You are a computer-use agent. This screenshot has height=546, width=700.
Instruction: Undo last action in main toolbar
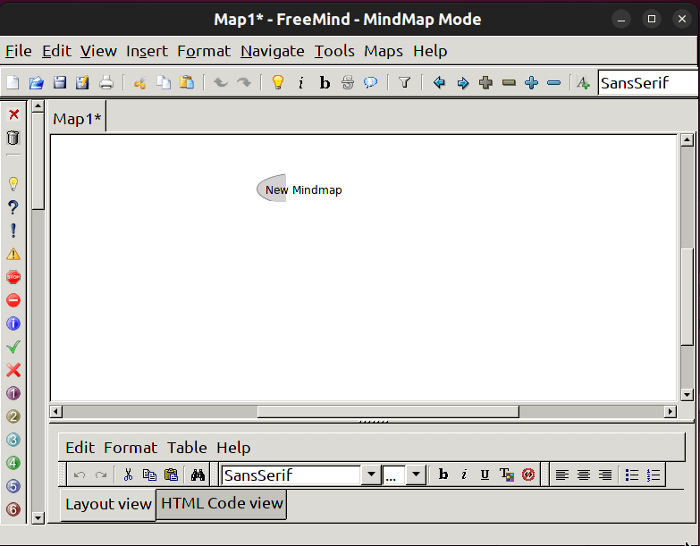[221, 83]
